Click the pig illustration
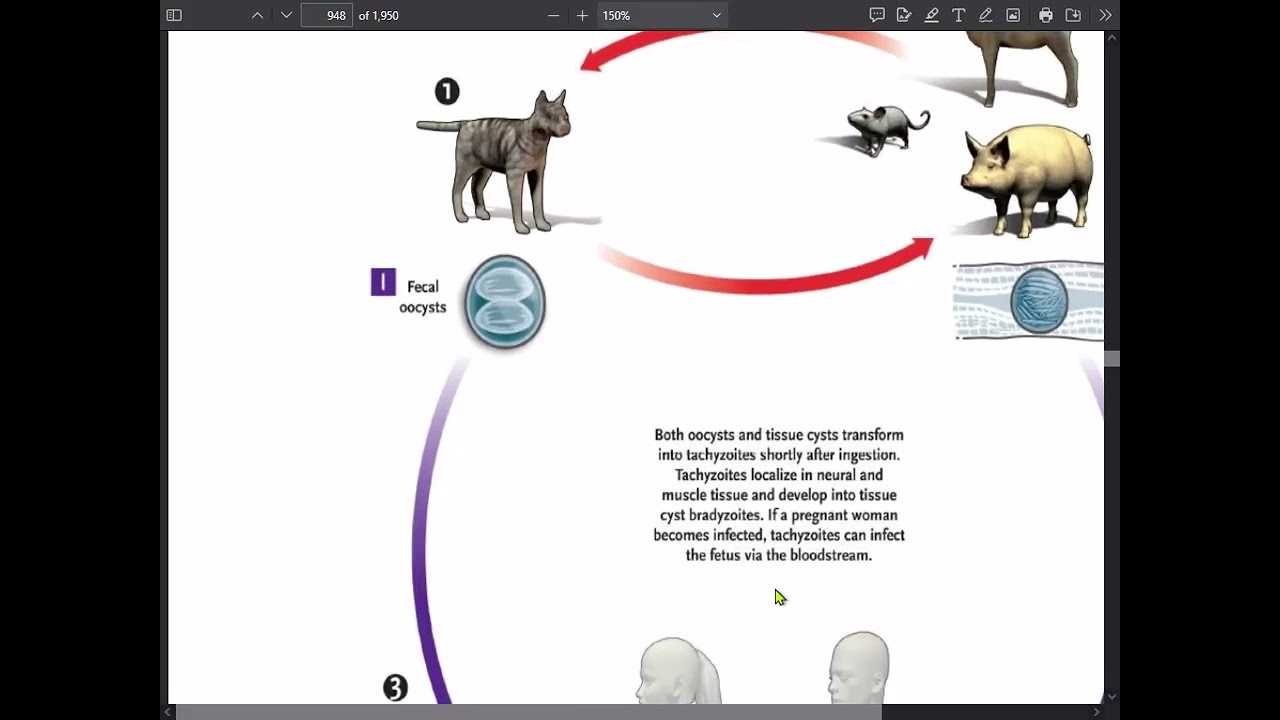Screen dimensions: 1280x720 (1027, 180)
